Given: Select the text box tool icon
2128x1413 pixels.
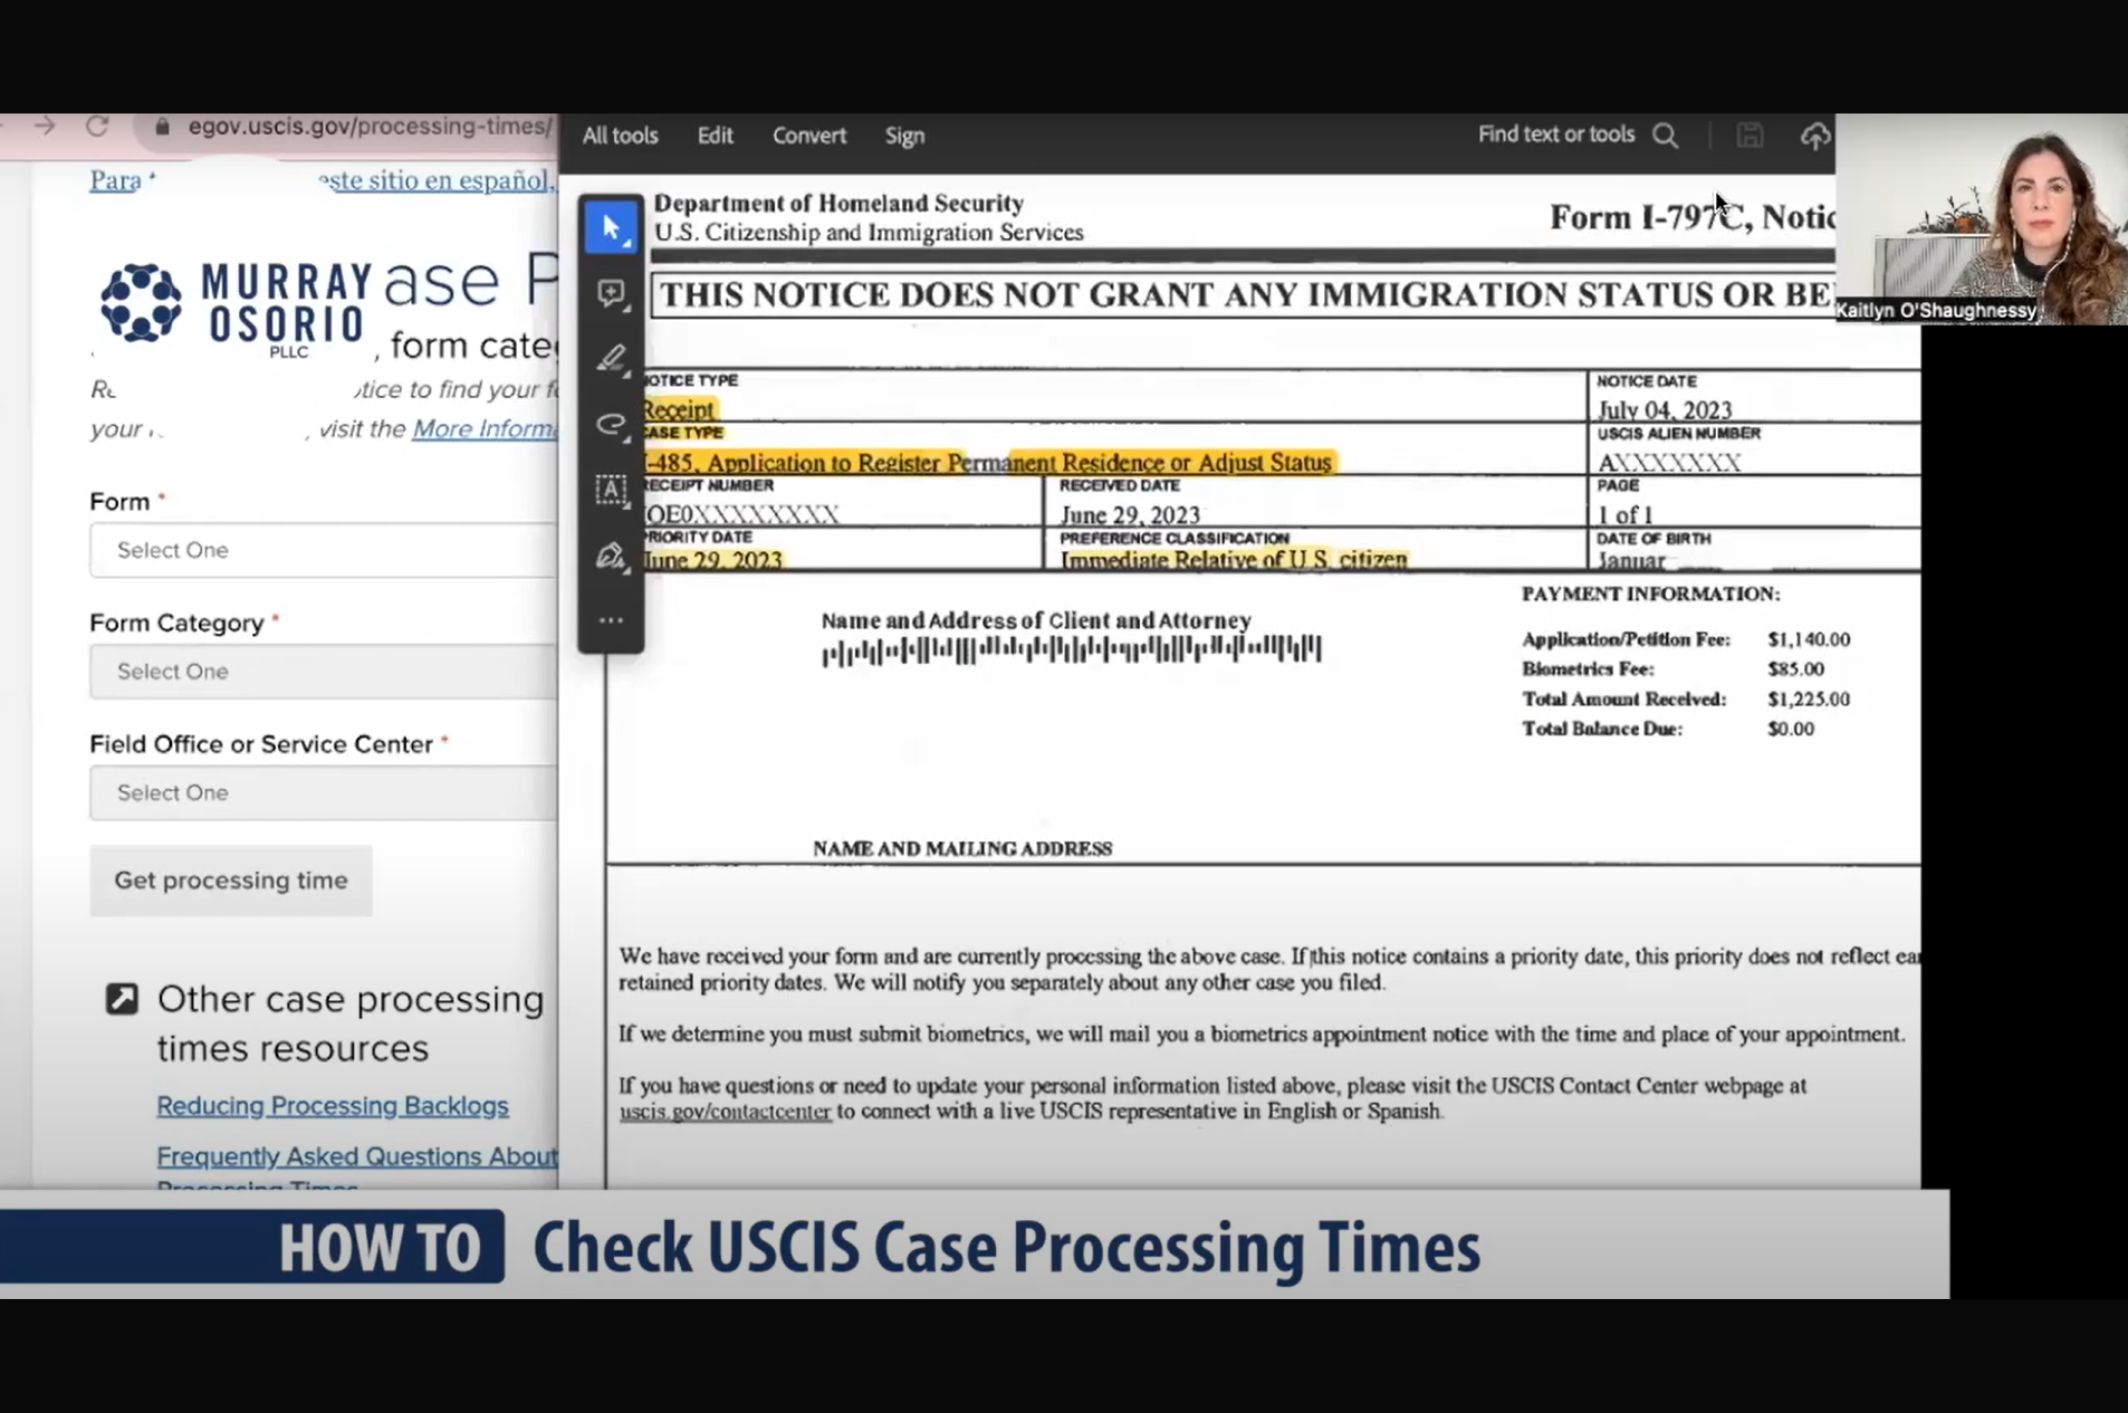Looking at the screenshot, I should pyautogui.click(x=611, y=490).
